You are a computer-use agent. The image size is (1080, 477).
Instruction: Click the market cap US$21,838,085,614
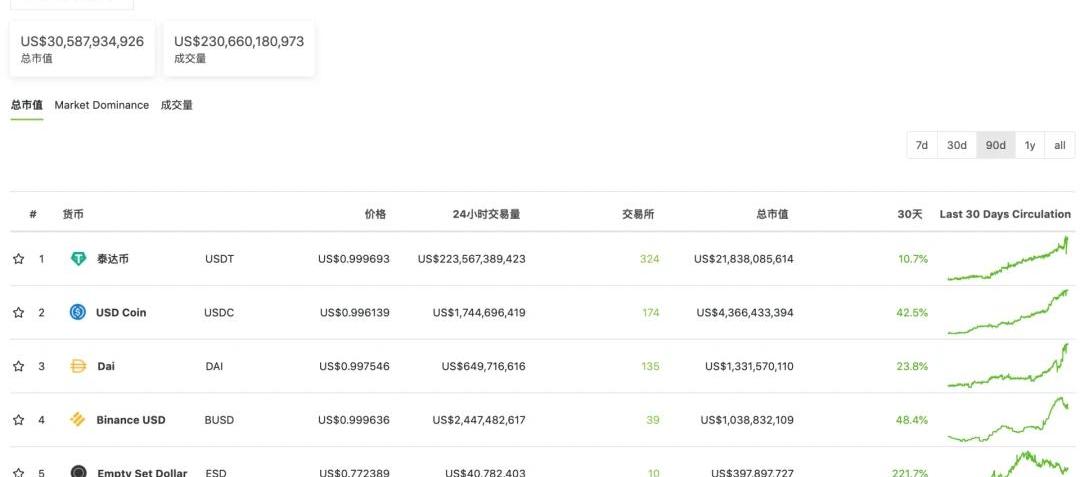744,259
